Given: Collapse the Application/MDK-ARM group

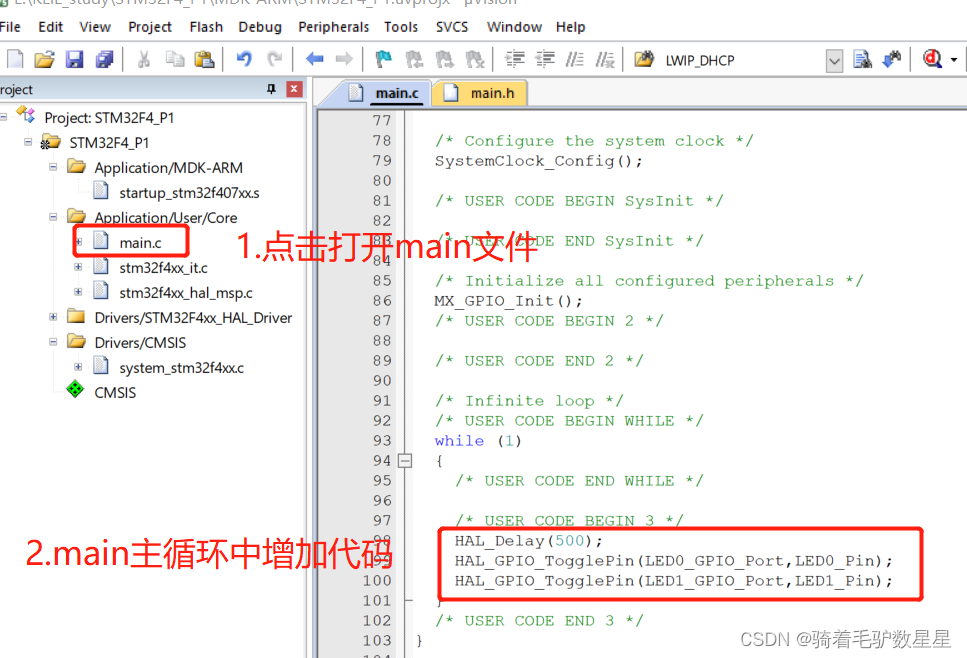Looking at the screenshot, I should [x=53, y=167].
